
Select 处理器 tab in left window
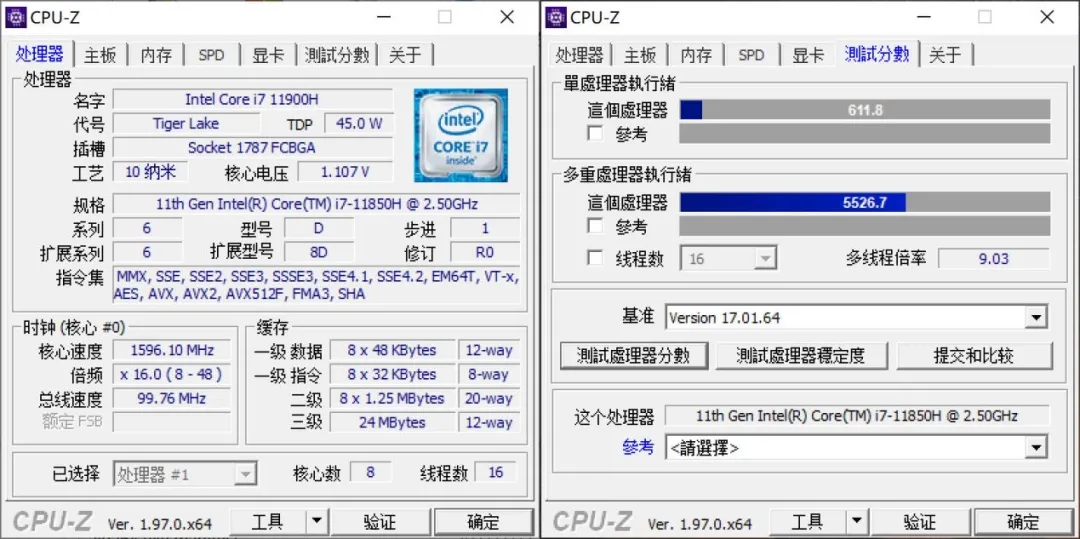39,54
